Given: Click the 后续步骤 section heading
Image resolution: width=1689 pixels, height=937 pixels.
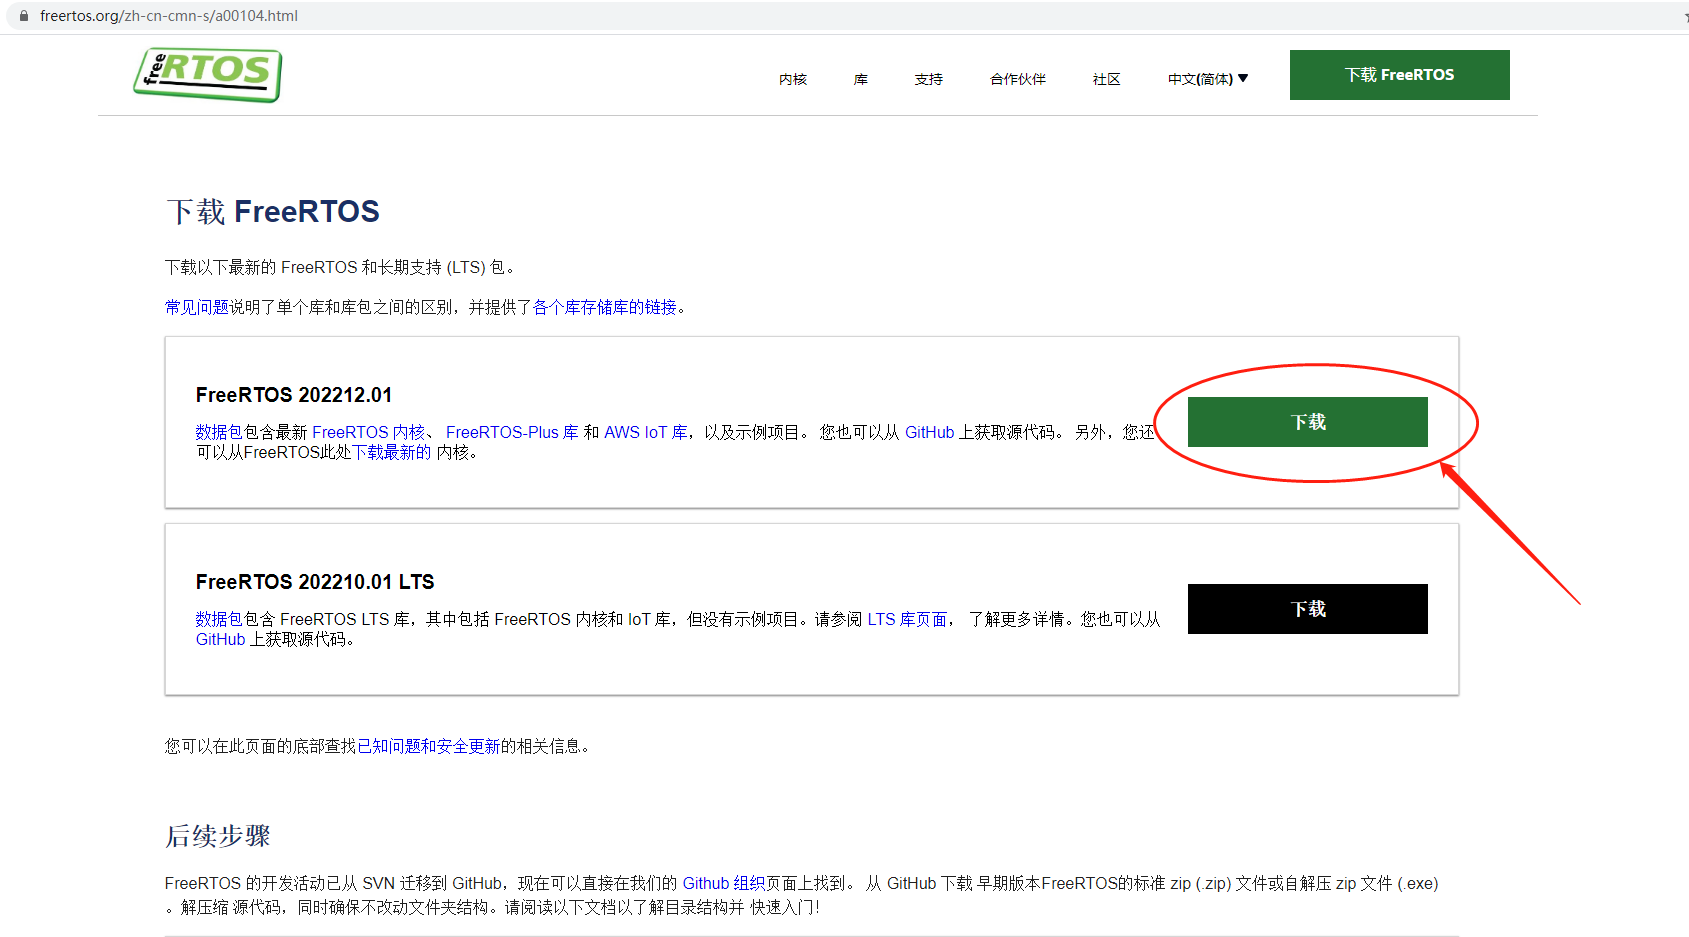Looking at the screenshot, I should point(218,836).
